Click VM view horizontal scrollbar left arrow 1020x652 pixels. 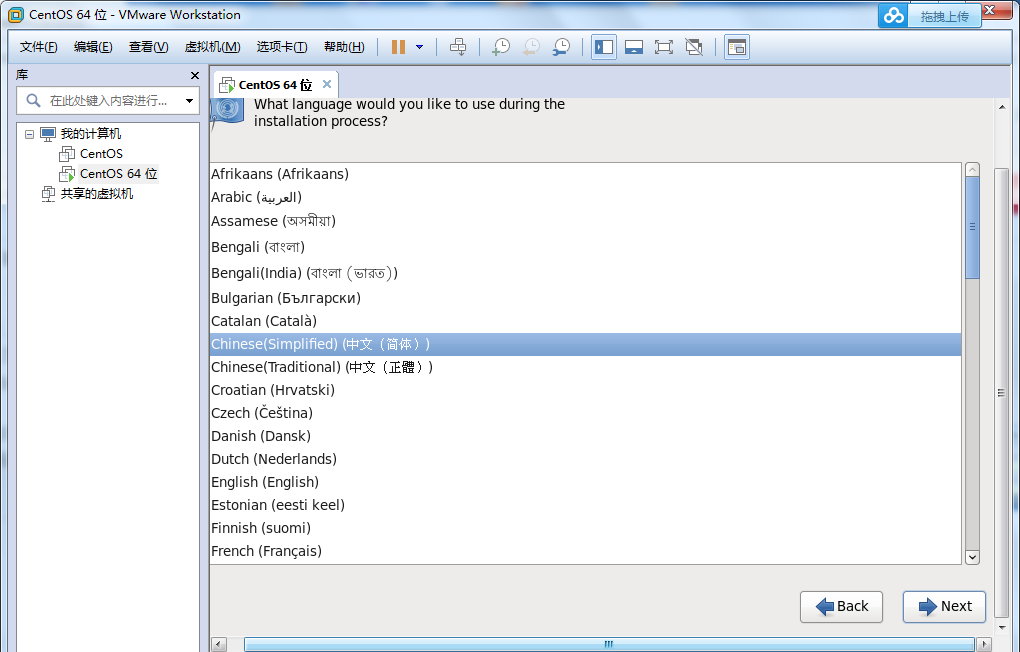tap(219, 644)
